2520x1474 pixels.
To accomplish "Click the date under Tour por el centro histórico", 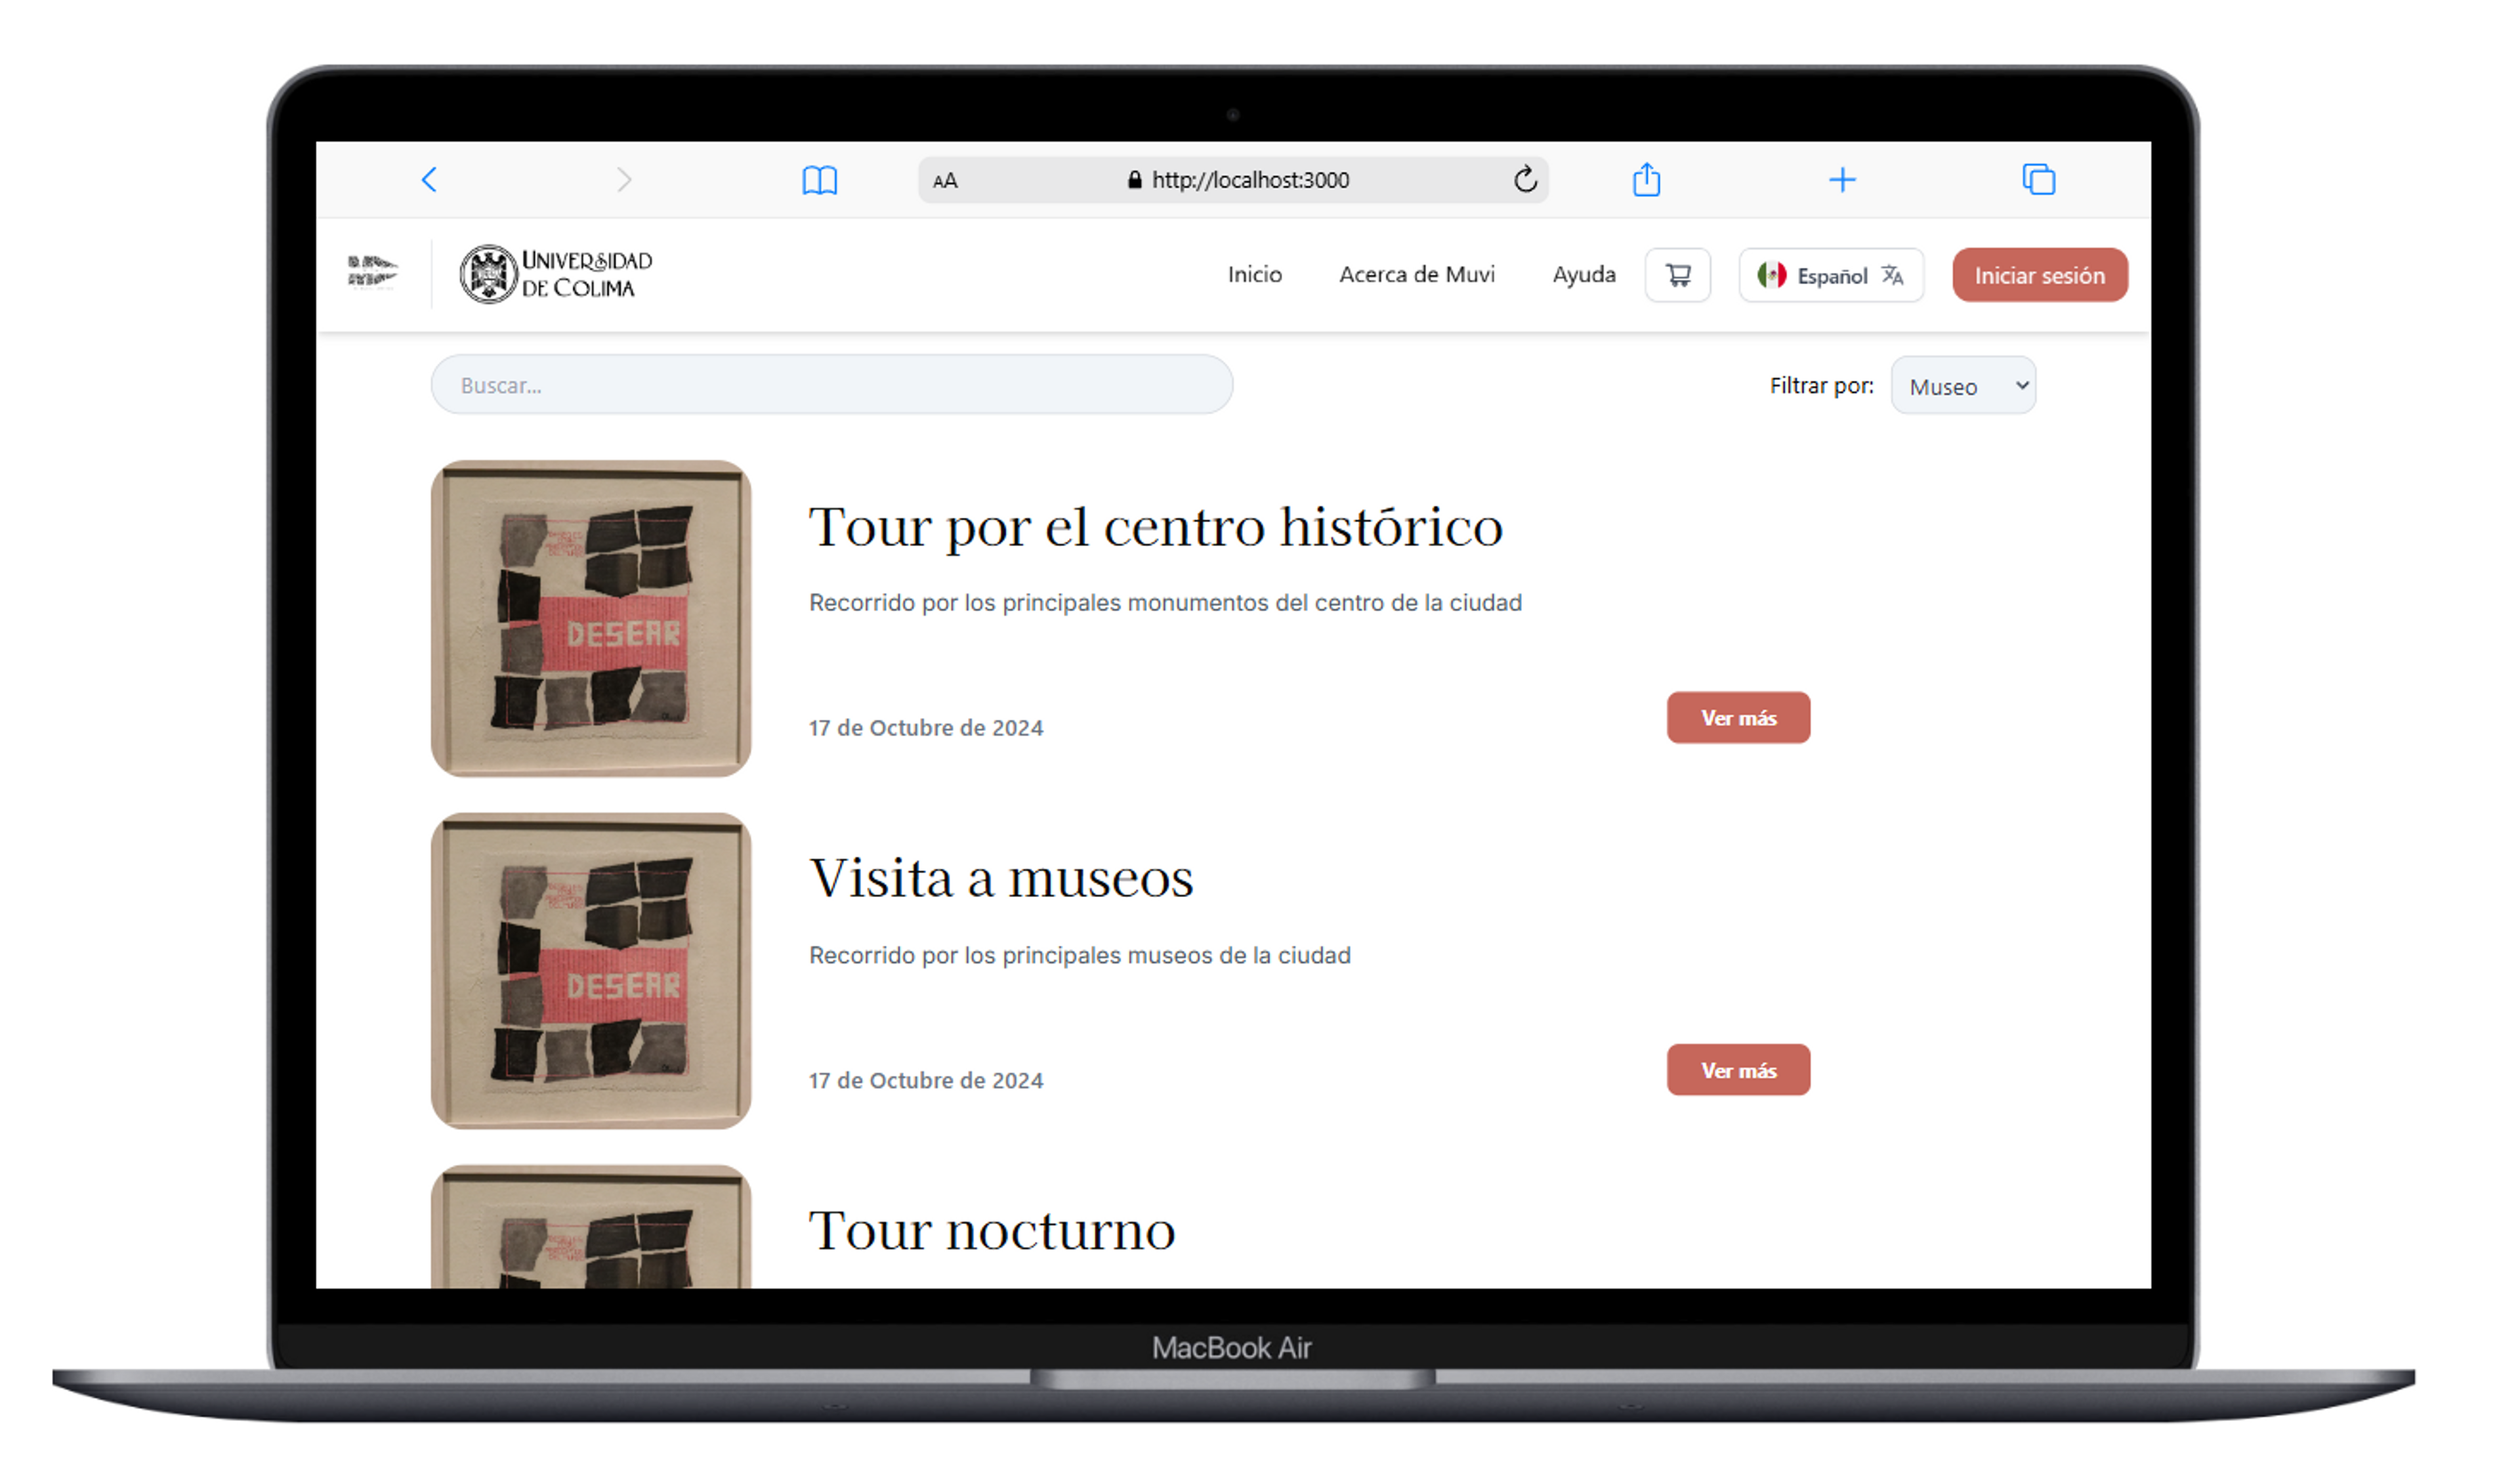I will [x=926, y=728].
